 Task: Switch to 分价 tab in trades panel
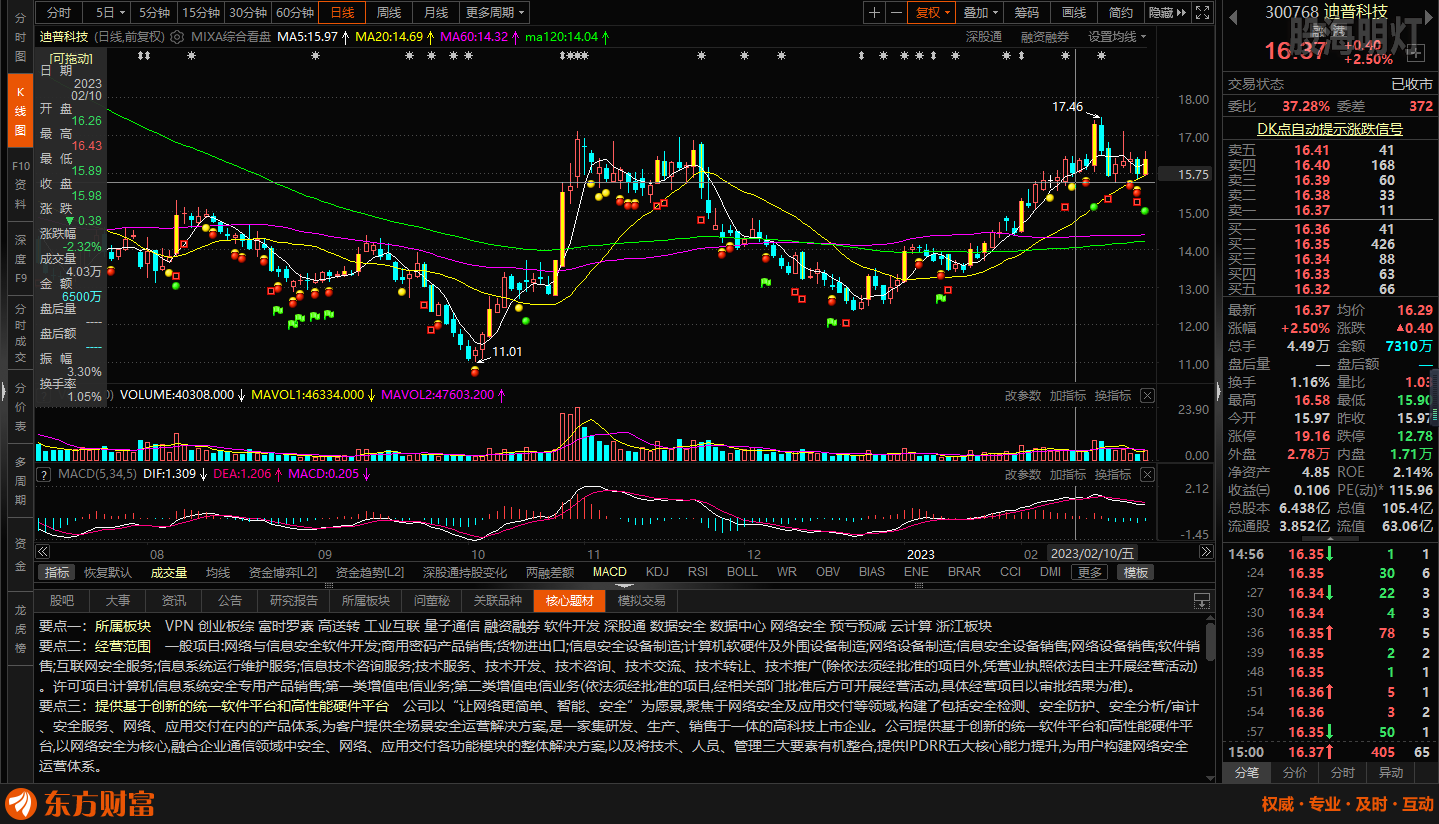tap(1295, 773)
